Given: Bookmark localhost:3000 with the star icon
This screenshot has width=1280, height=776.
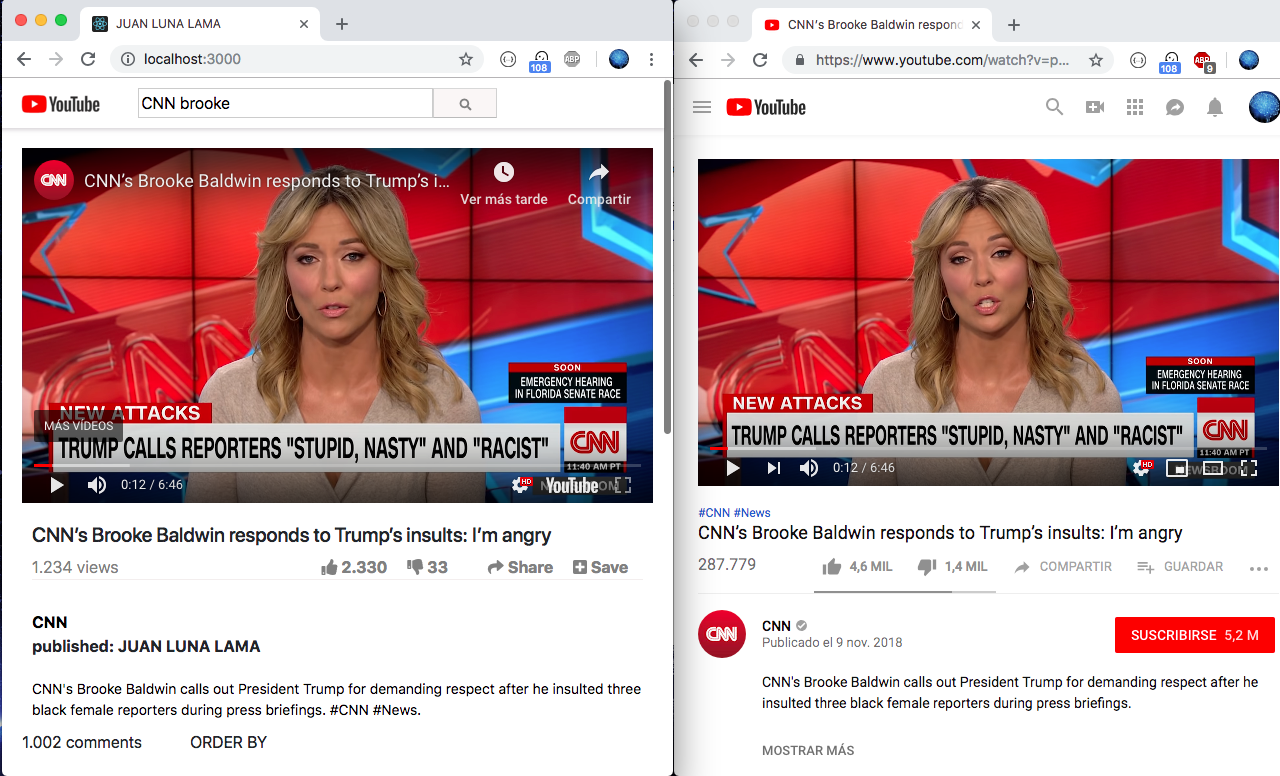Looking at the screenshot, I should 466,59.
